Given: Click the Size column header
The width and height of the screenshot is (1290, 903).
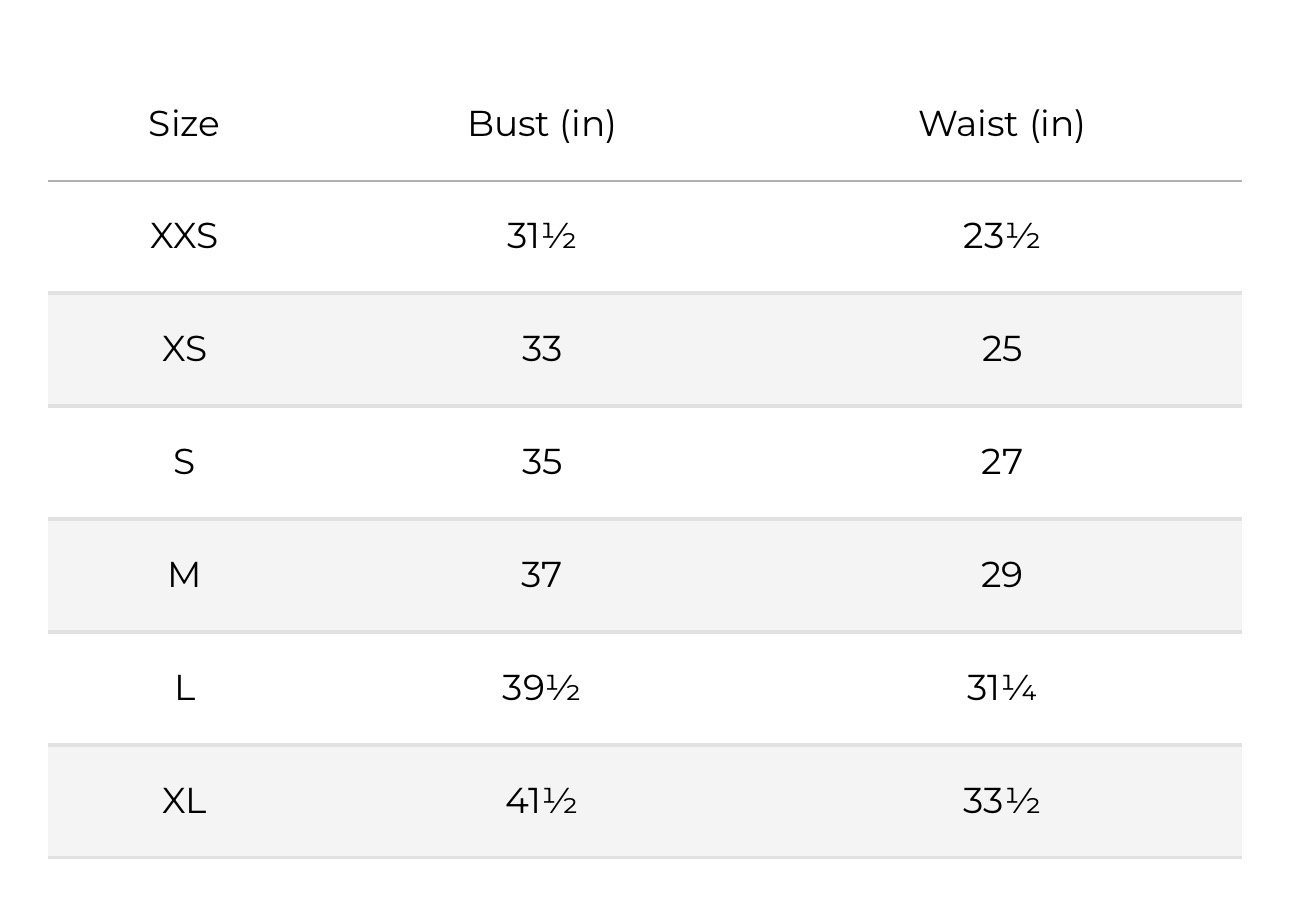Looking at the screenshot, I should point(184,124).
